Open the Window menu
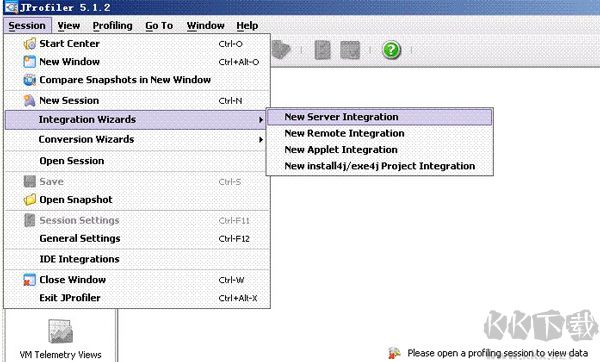The width and height of the screenshot is (600, 362). (205, 26)
